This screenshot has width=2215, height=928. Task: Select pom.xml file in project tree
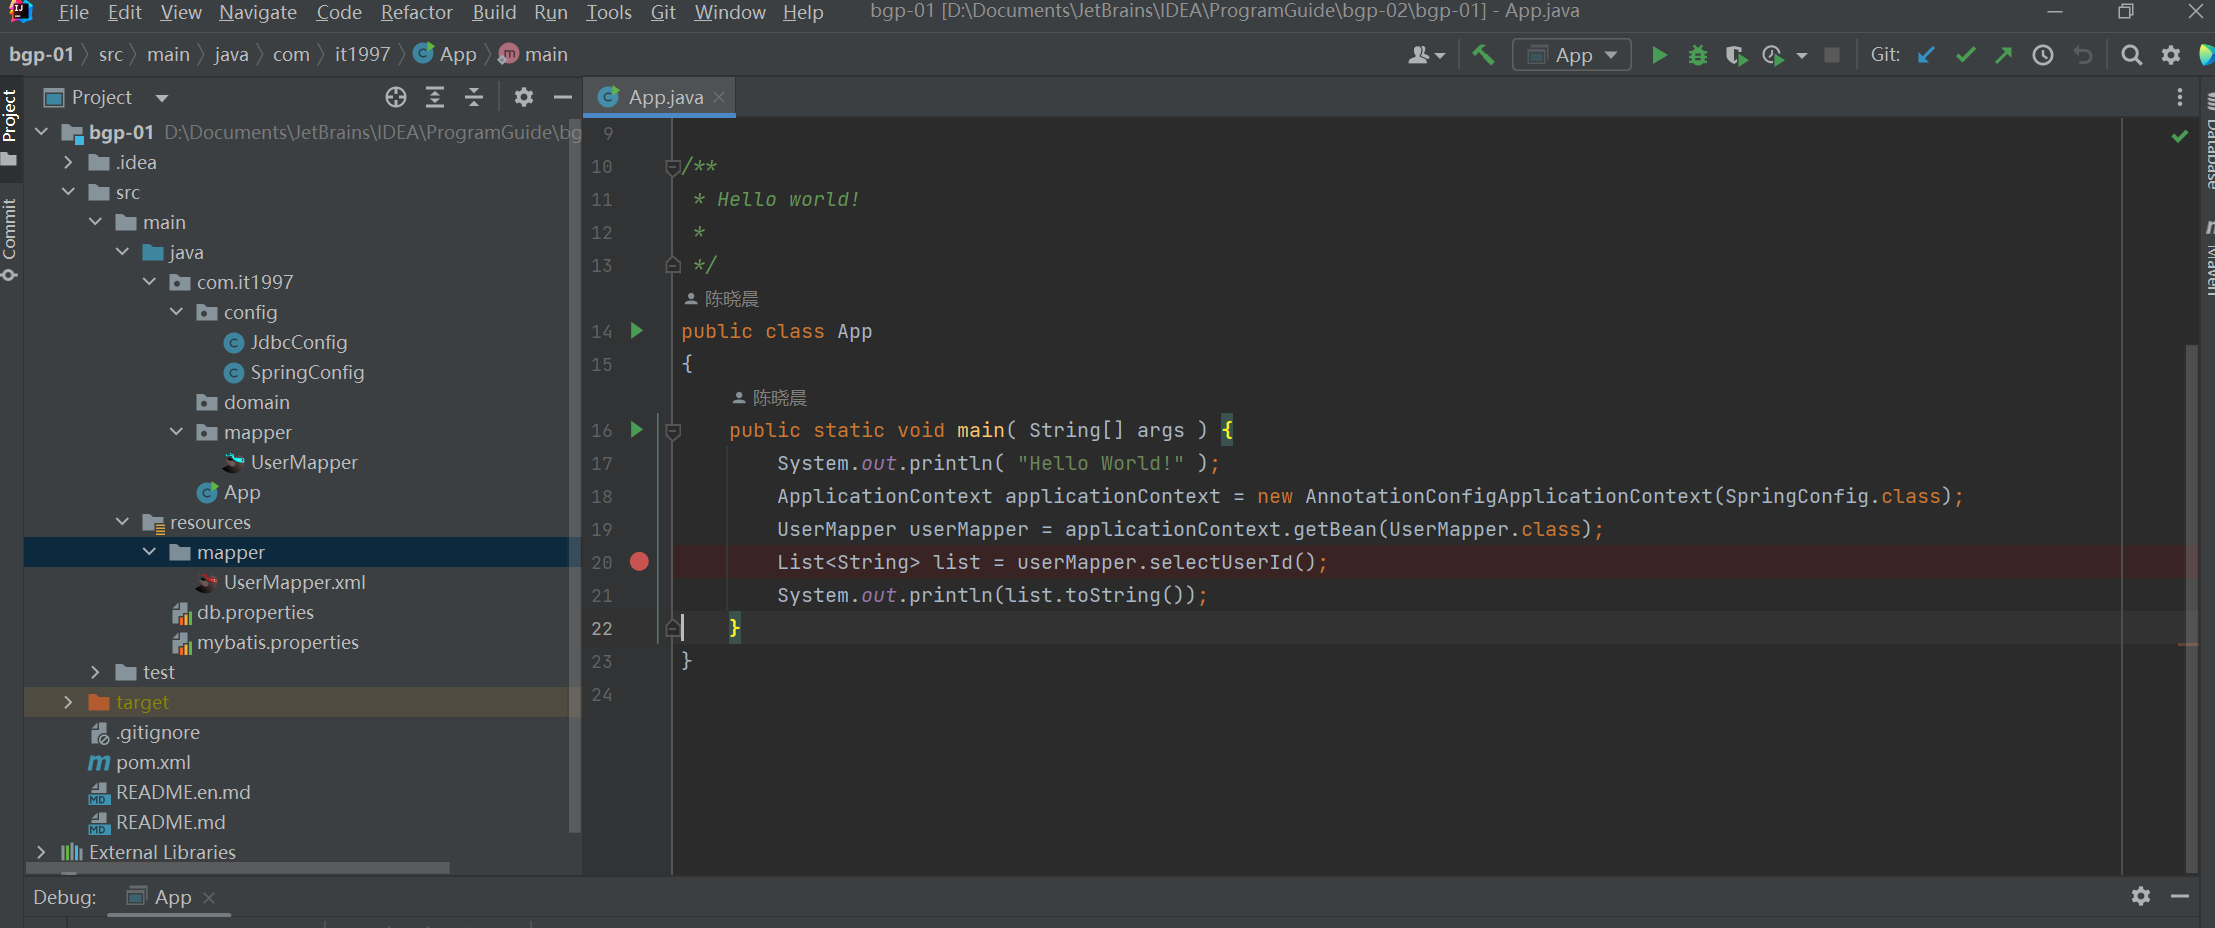click(140, 762)
